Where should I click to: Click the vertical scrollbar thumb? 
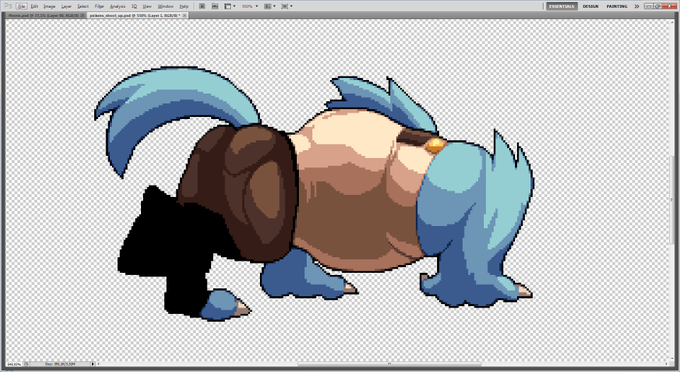(x=672, y=199)
